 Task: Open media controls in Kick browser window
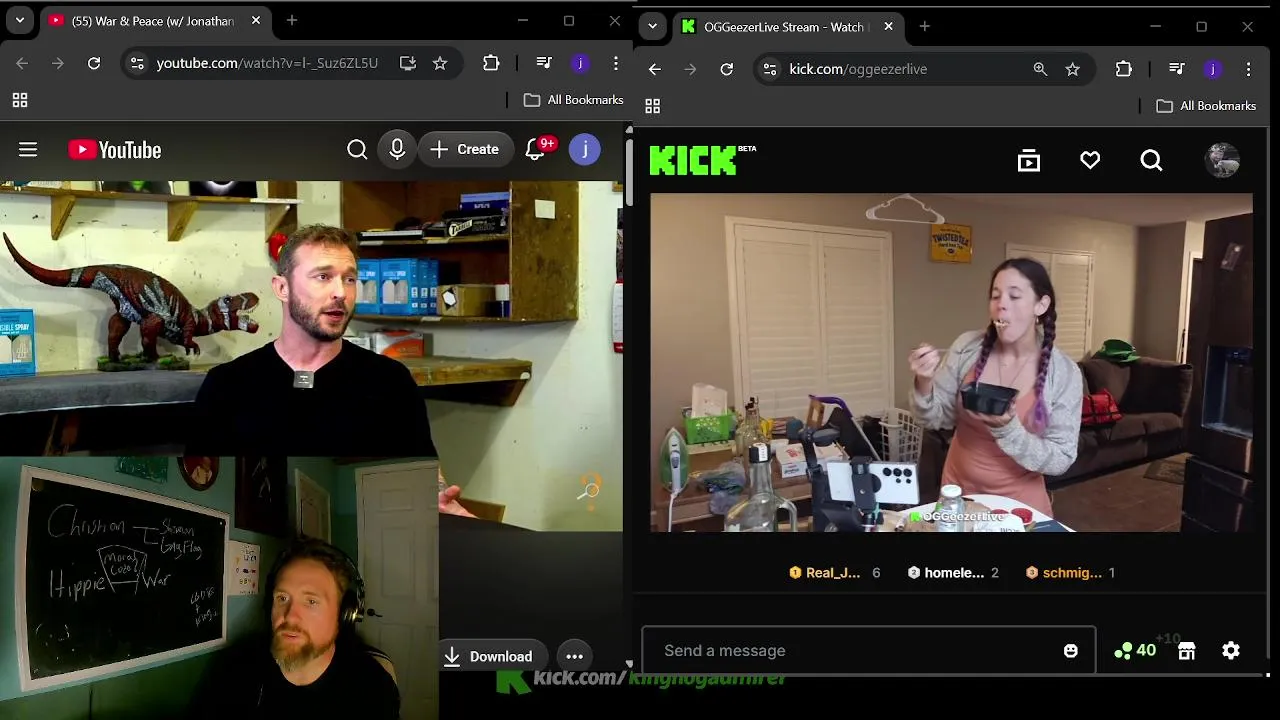[1177, 69]
